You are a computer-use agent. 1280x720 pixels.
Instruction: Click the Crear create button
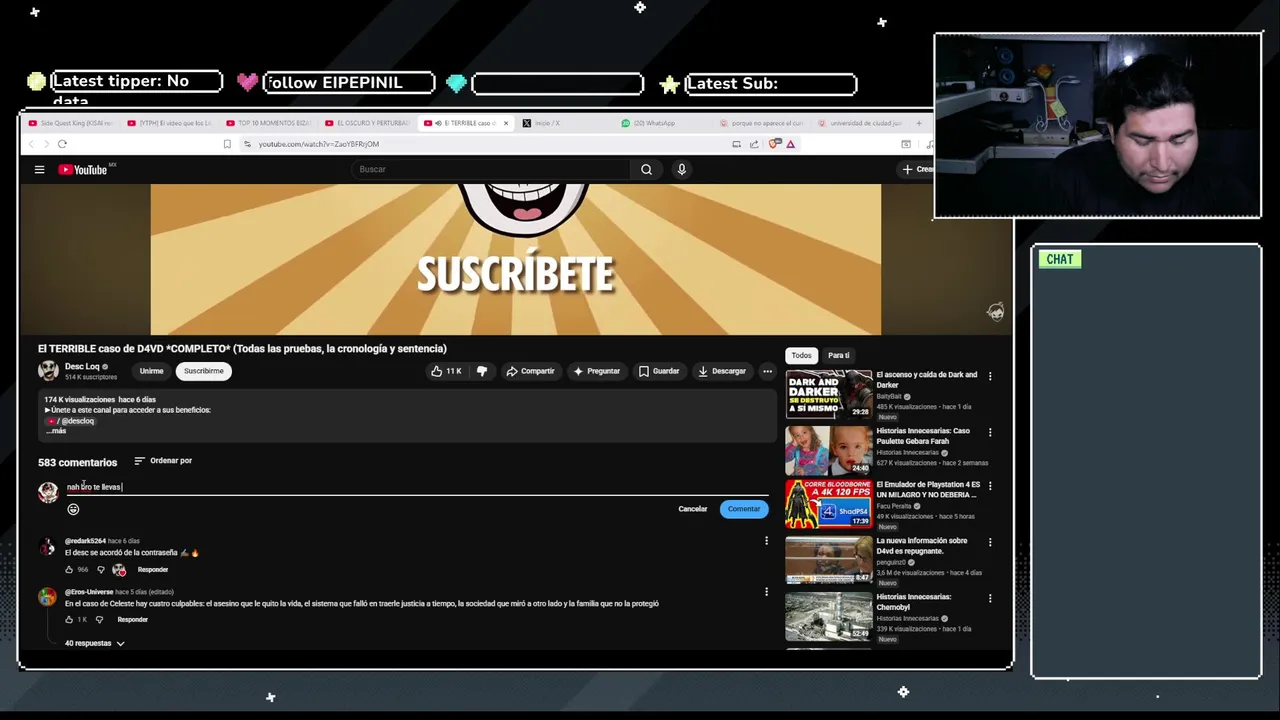click(x=917, y=170)
